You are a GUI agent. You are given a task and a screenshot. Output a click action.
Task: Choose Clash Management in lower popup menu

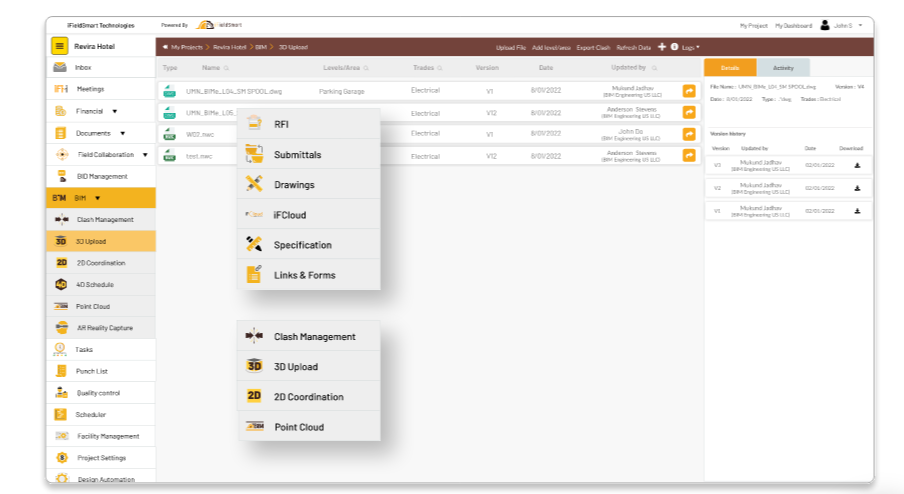309,336
